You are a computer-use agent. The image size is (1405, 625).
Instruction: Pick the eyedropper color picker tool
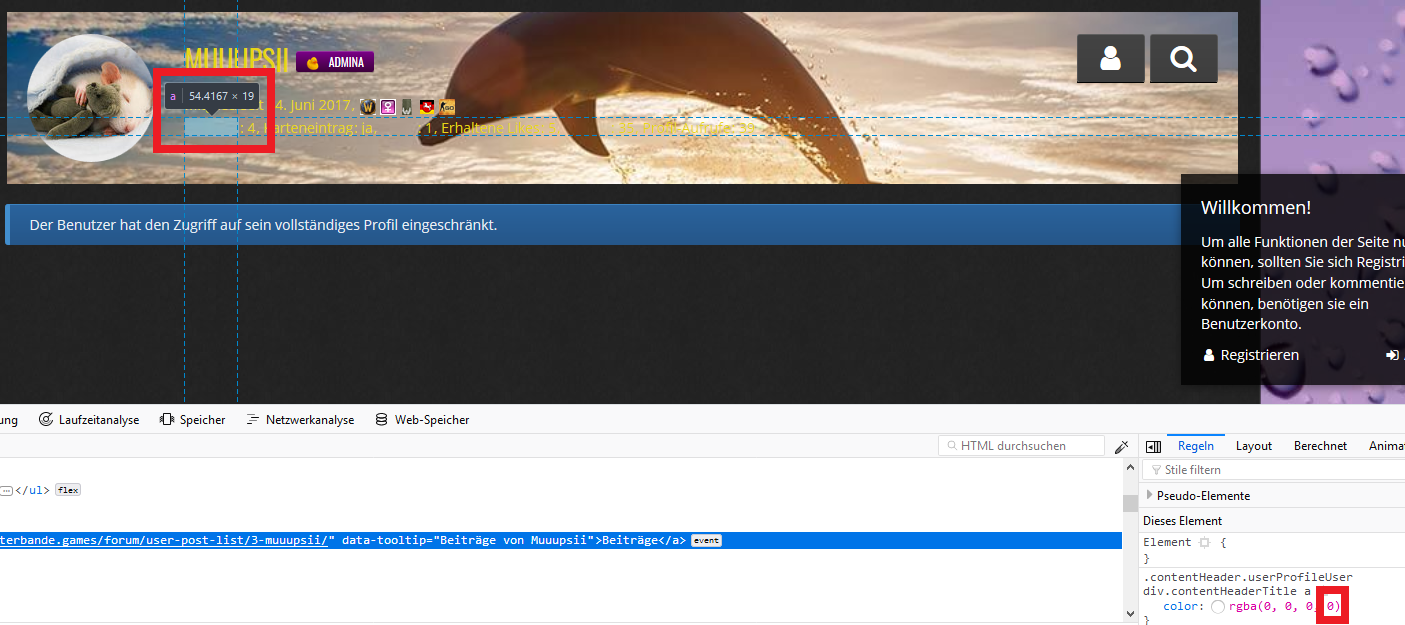(1122, 446)
